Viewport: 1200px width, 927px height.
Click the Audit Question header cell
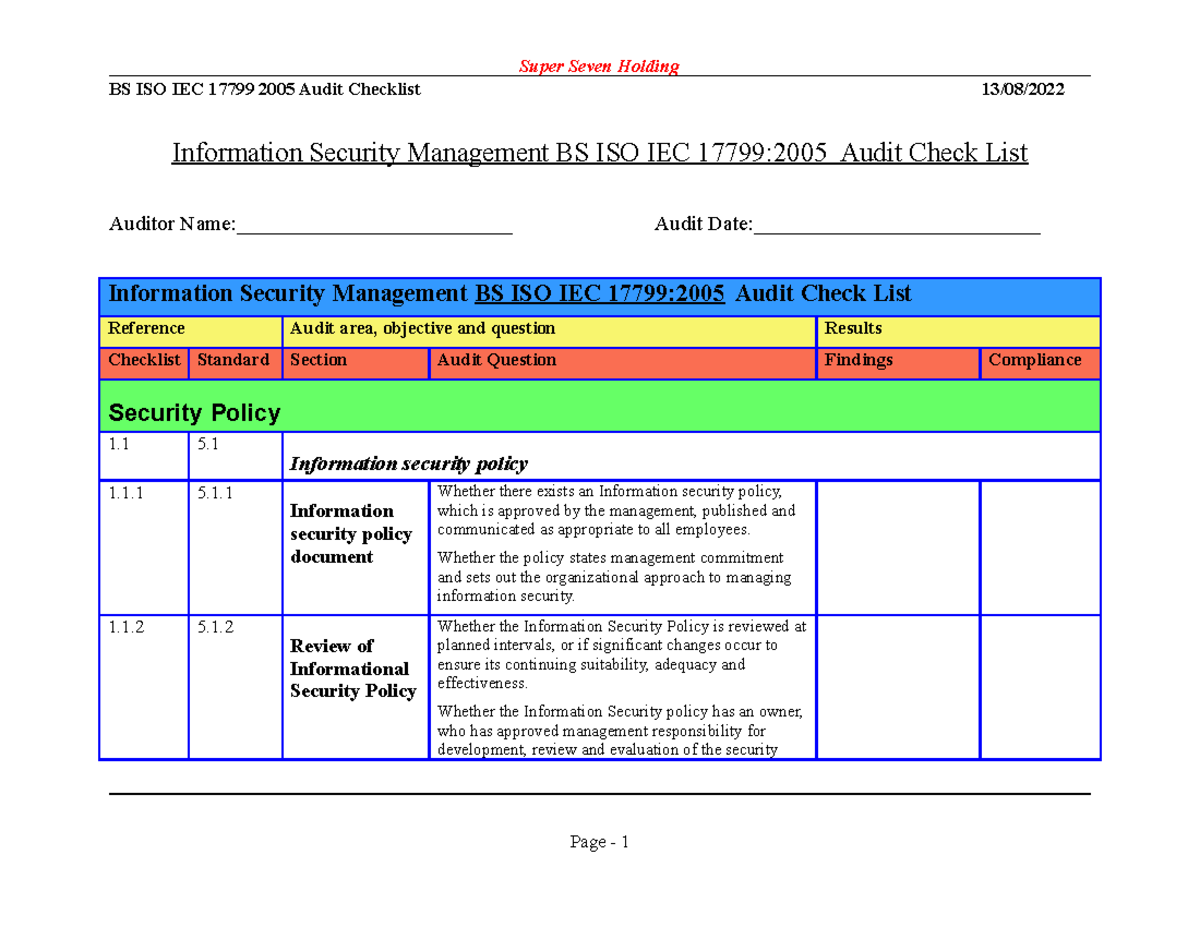point(495,361)
